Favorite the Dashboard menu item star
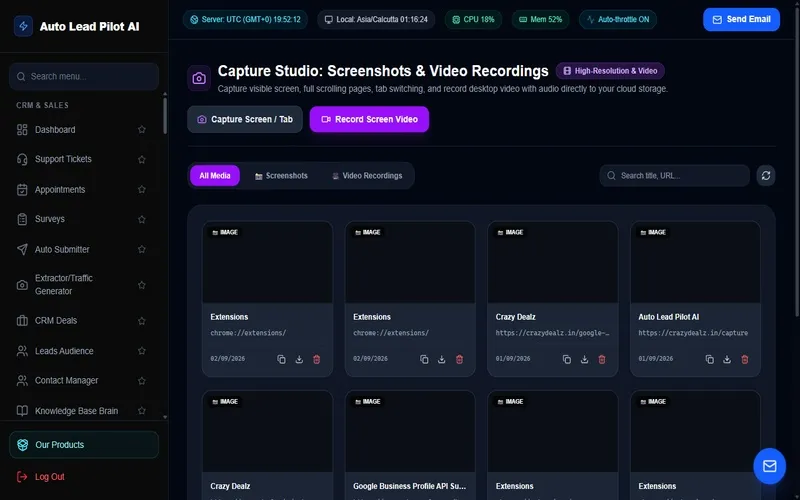Viewport: 800px width, 500px height. pyautogui.click(x=142, y=130)
